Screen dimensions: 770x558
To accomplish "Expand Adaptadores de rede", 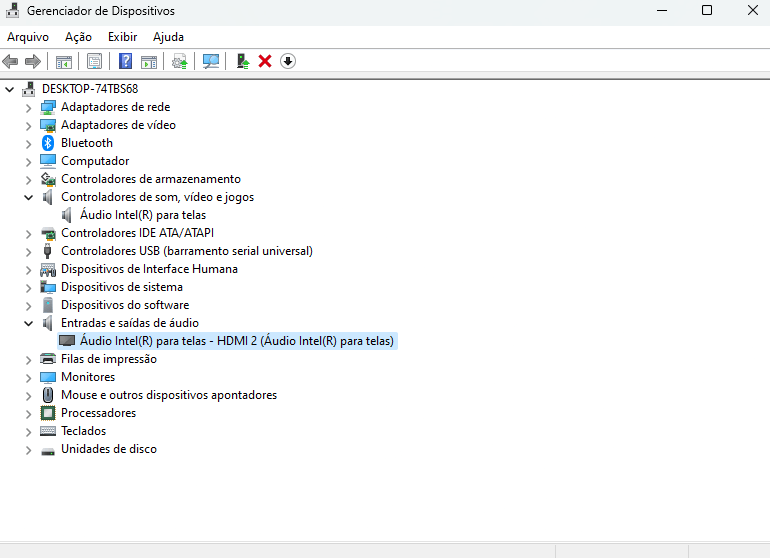I will [28, 108].
